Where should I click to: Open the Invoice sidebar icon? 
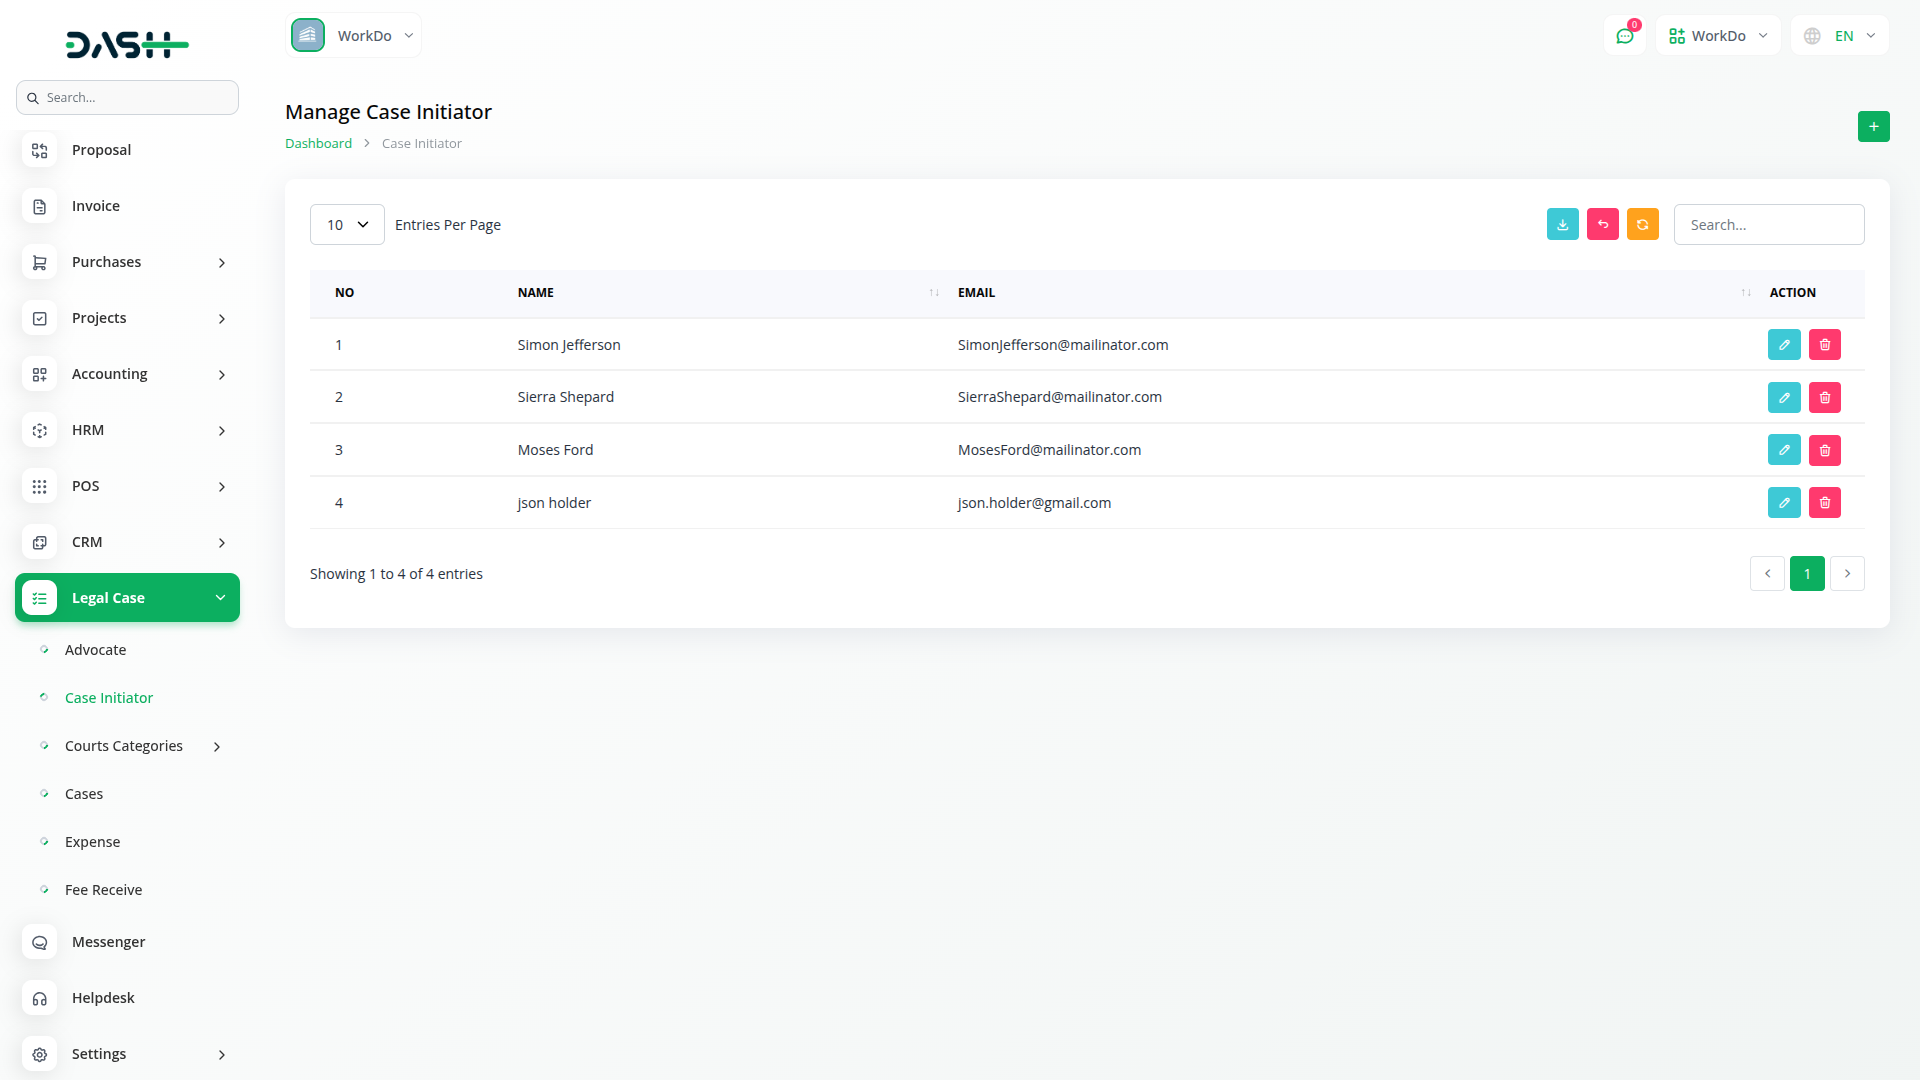[x=39, y=206]
